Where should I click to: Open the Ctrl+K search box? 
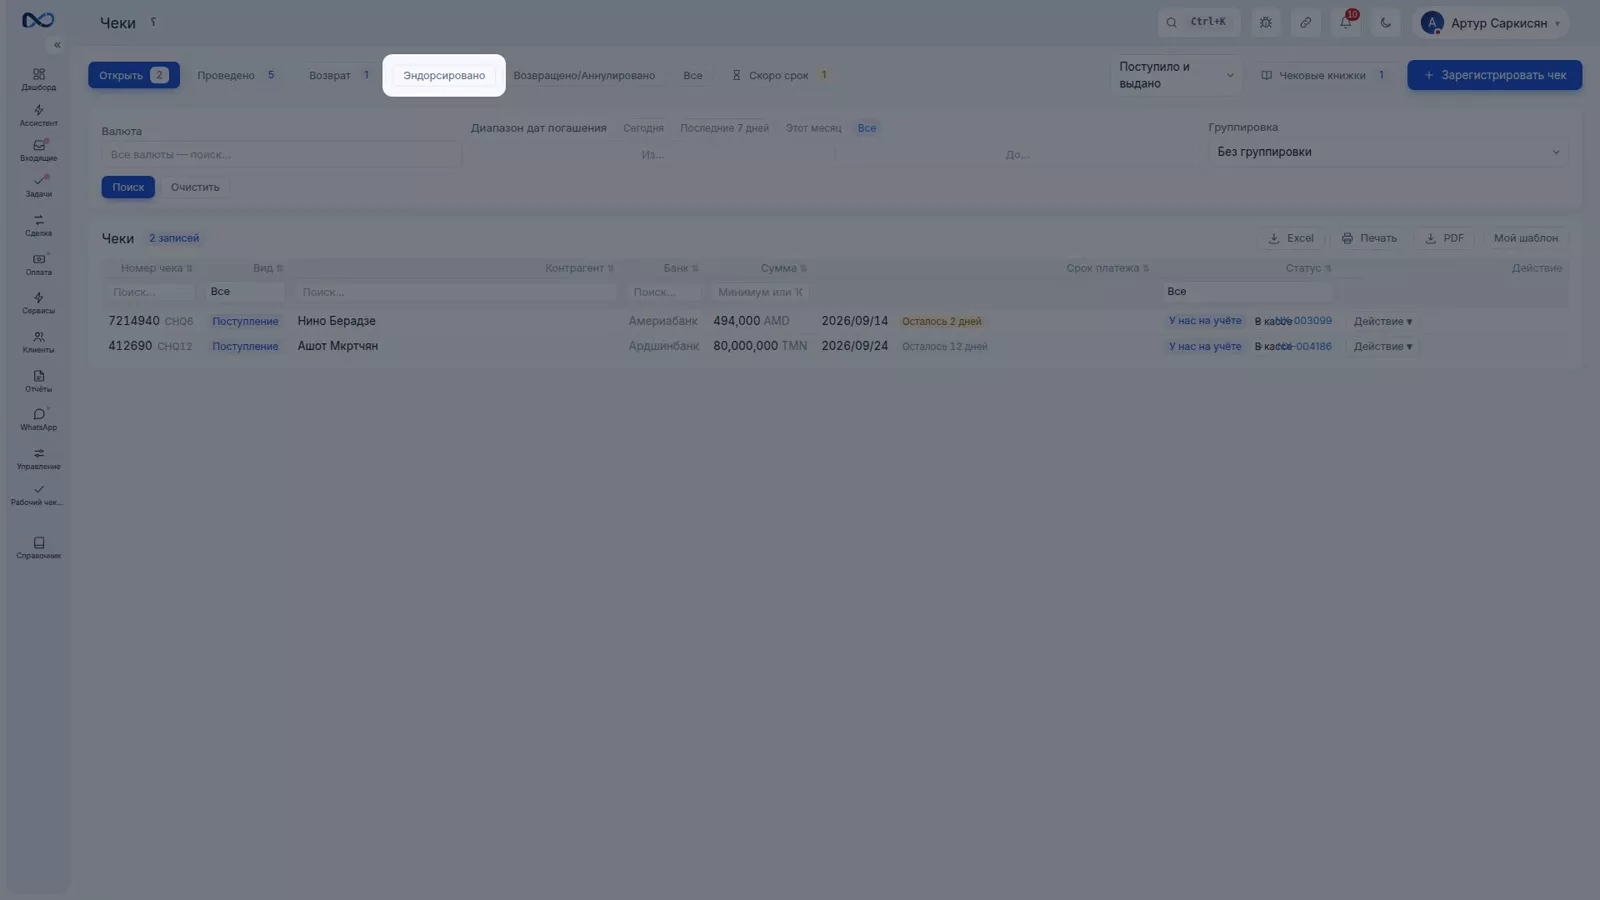[x=1199, y=22]
